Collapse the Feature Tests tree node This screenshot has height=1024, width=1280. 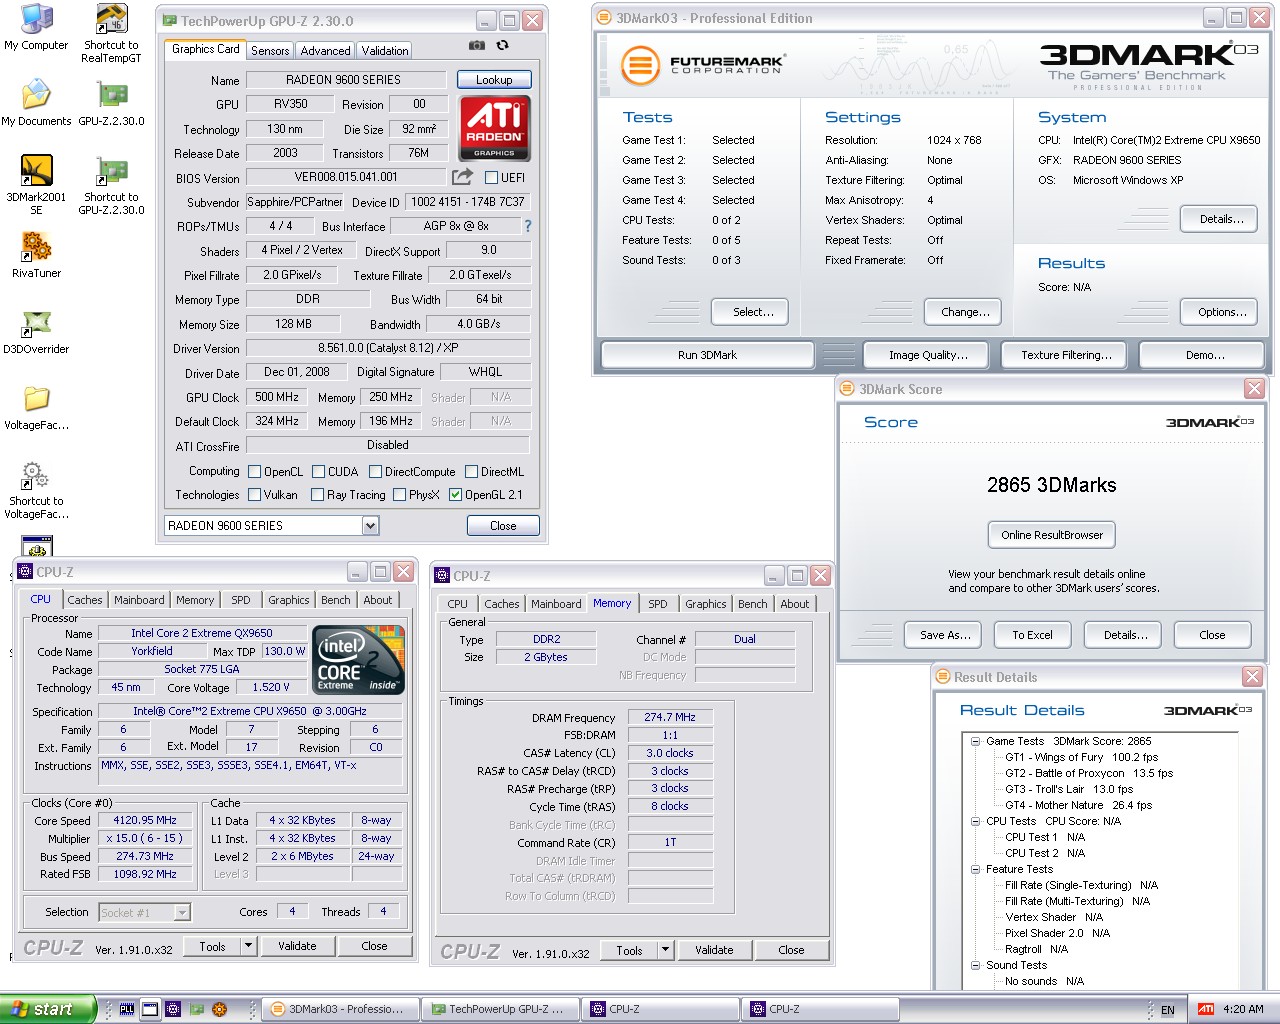coord(975,869)
